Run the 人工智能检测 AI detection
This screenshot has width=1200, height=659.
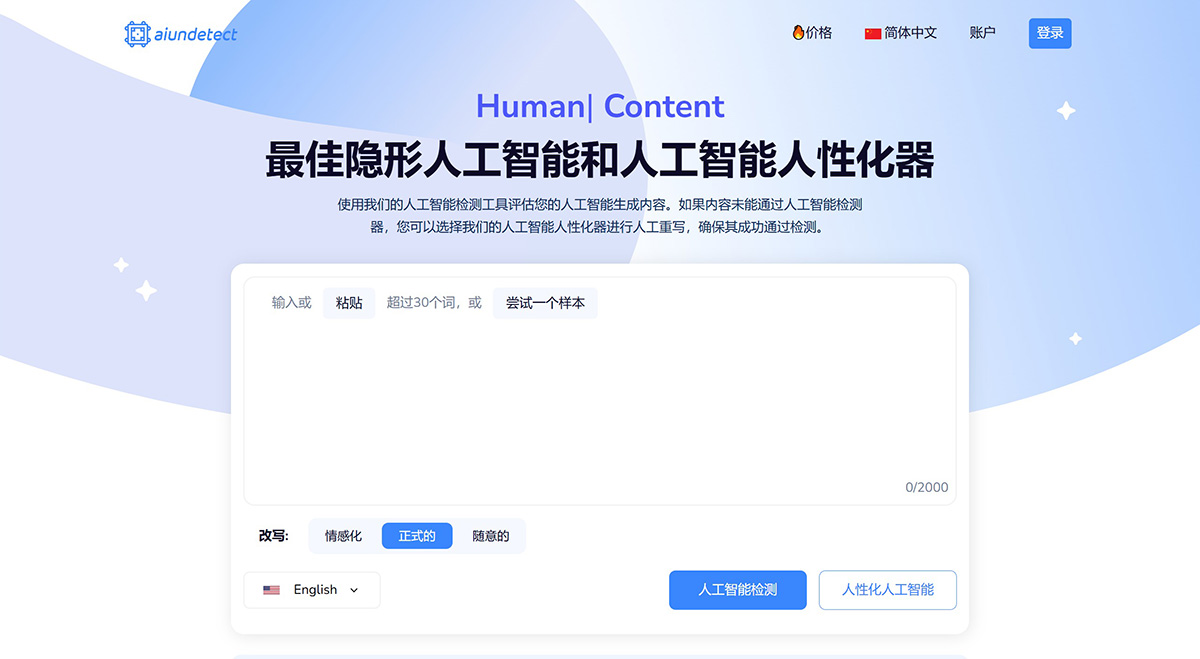tap(737, 590)
